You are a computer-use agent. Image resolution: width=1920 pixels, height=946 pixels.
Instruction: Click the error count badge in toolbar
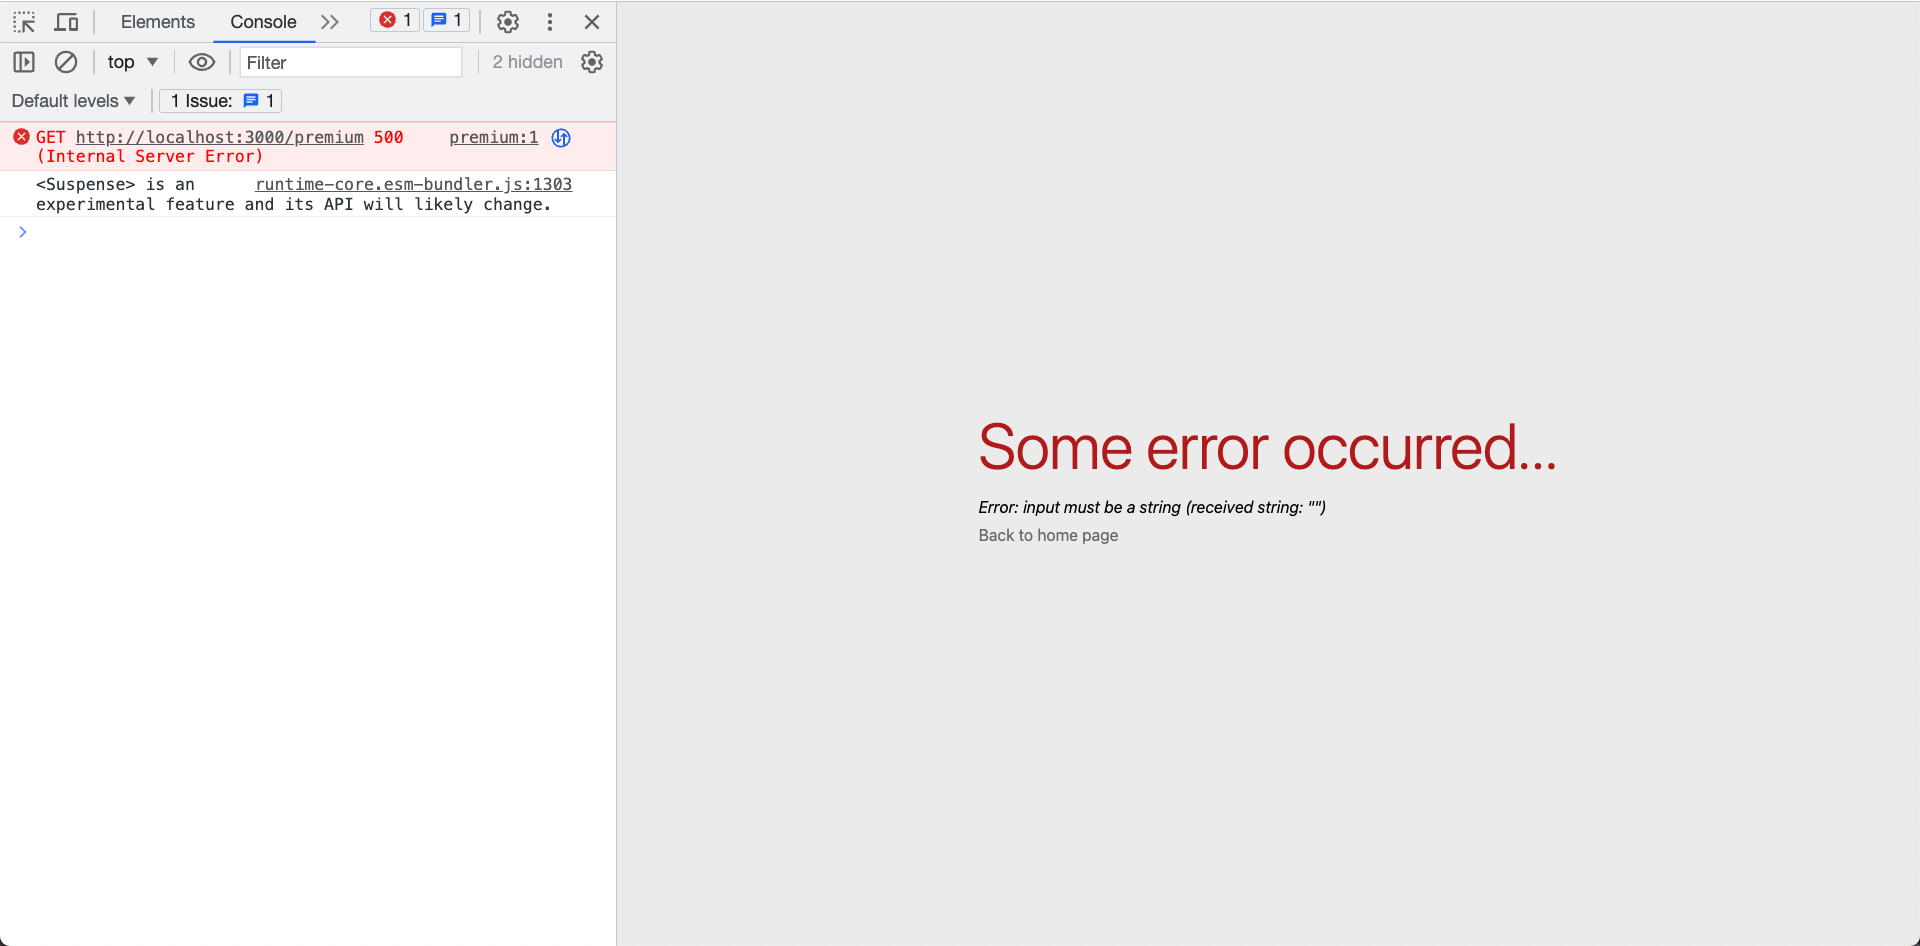(394, 19)
